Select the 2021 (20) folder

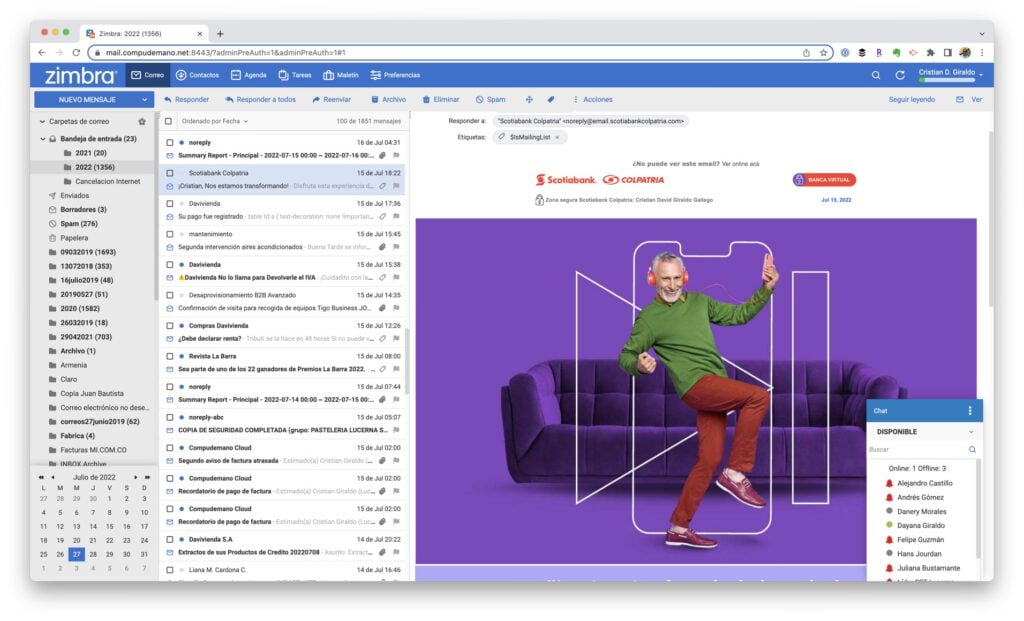(x=90, y=153)
